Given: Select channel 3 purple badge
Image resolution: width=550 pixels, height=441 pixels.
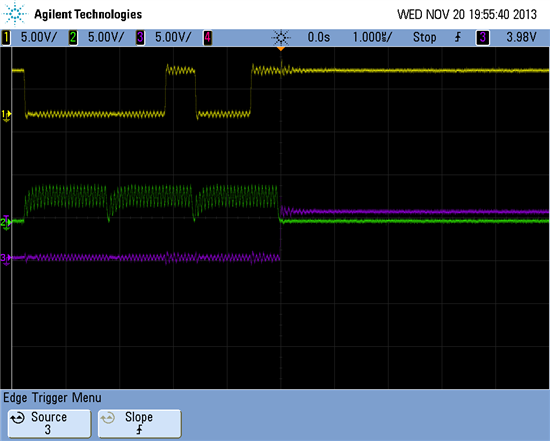Looking at the screenshot, I should point(140,38).
